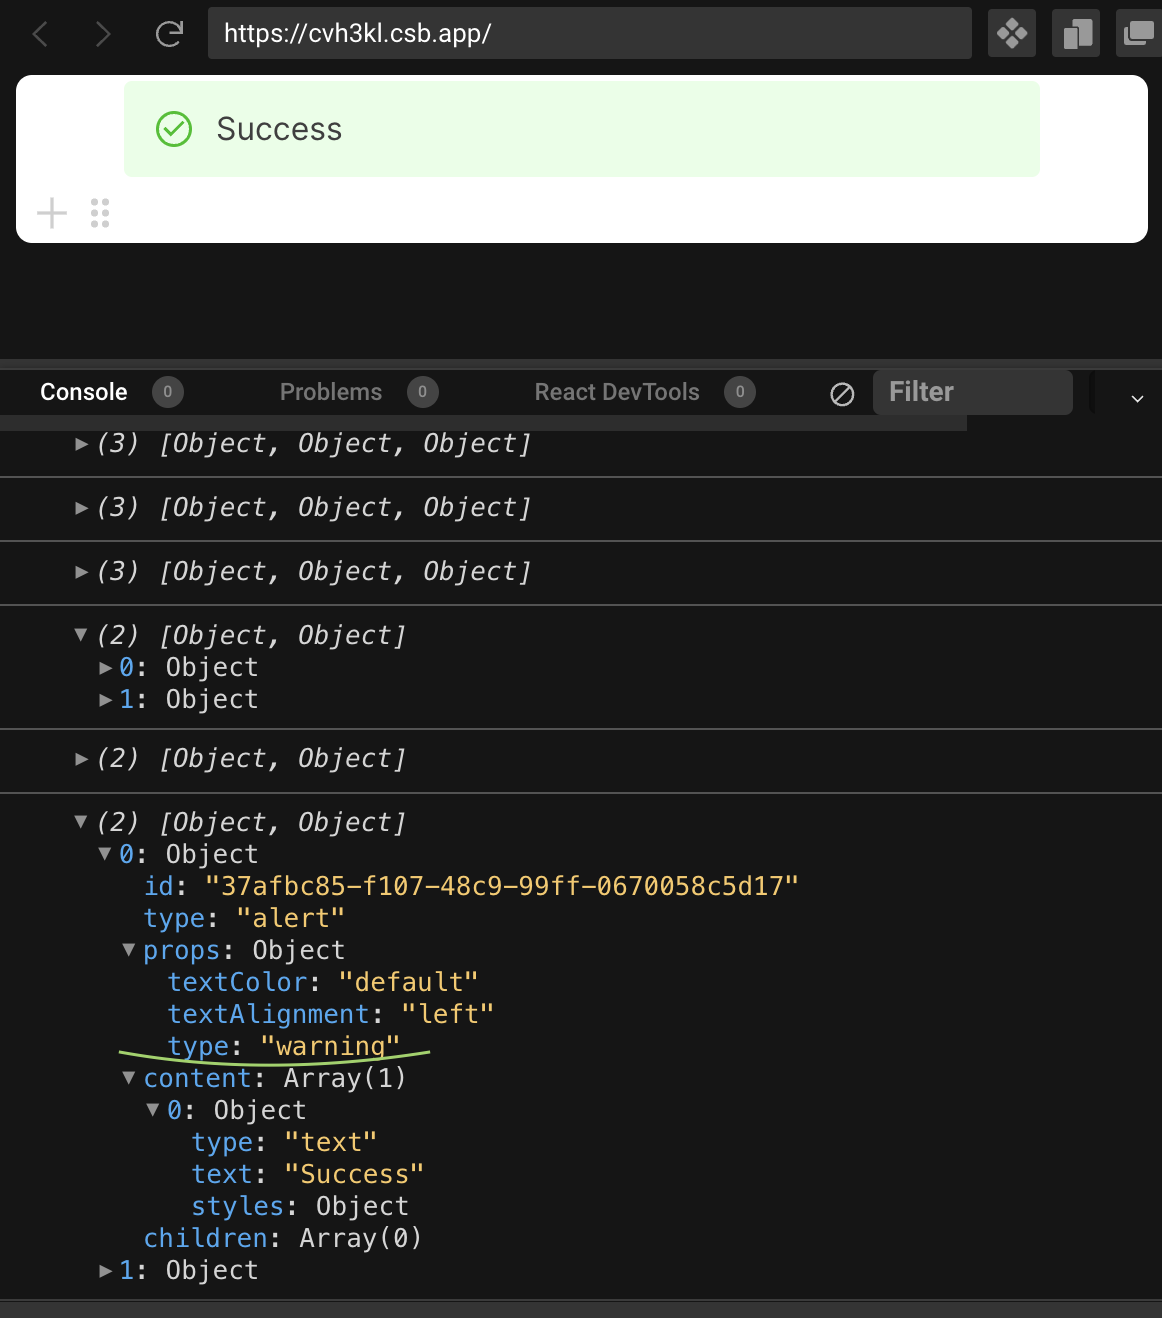Collapse the expanded (2) array entry
The image size is (1162, 1318).
point(80,634)
